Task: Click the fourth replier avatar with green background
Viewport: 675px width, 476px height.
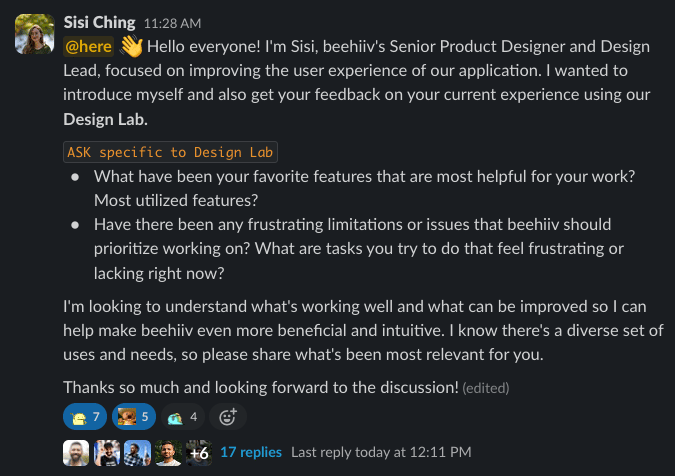Action: click(x=168, y=453)
